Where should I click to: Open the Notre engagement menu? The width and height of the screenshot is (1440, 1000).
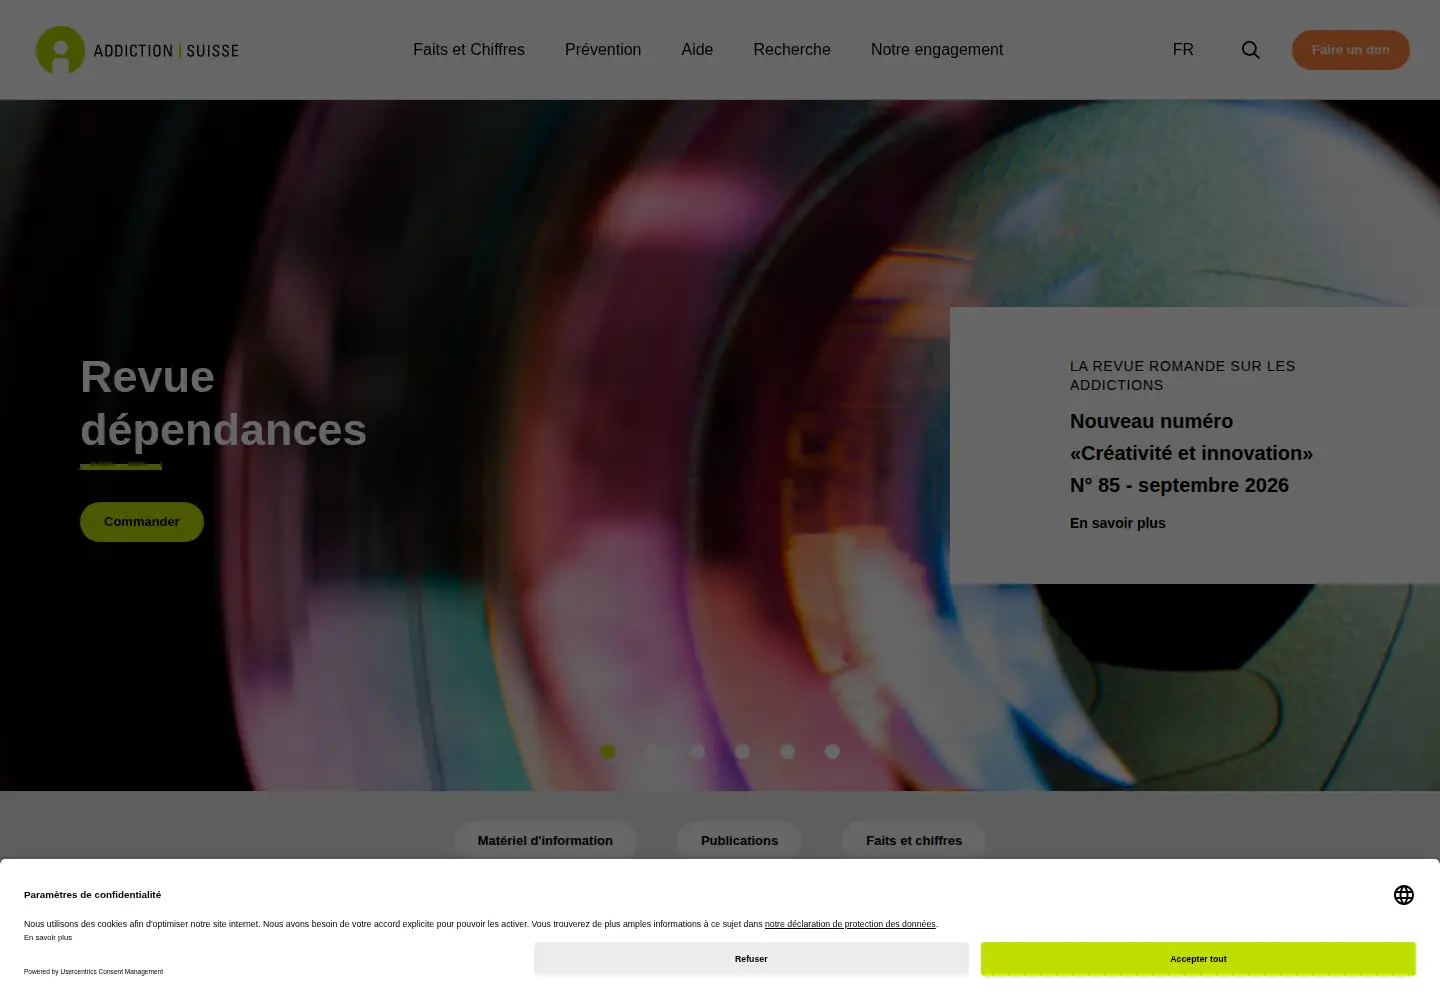(x=937, y=50)
